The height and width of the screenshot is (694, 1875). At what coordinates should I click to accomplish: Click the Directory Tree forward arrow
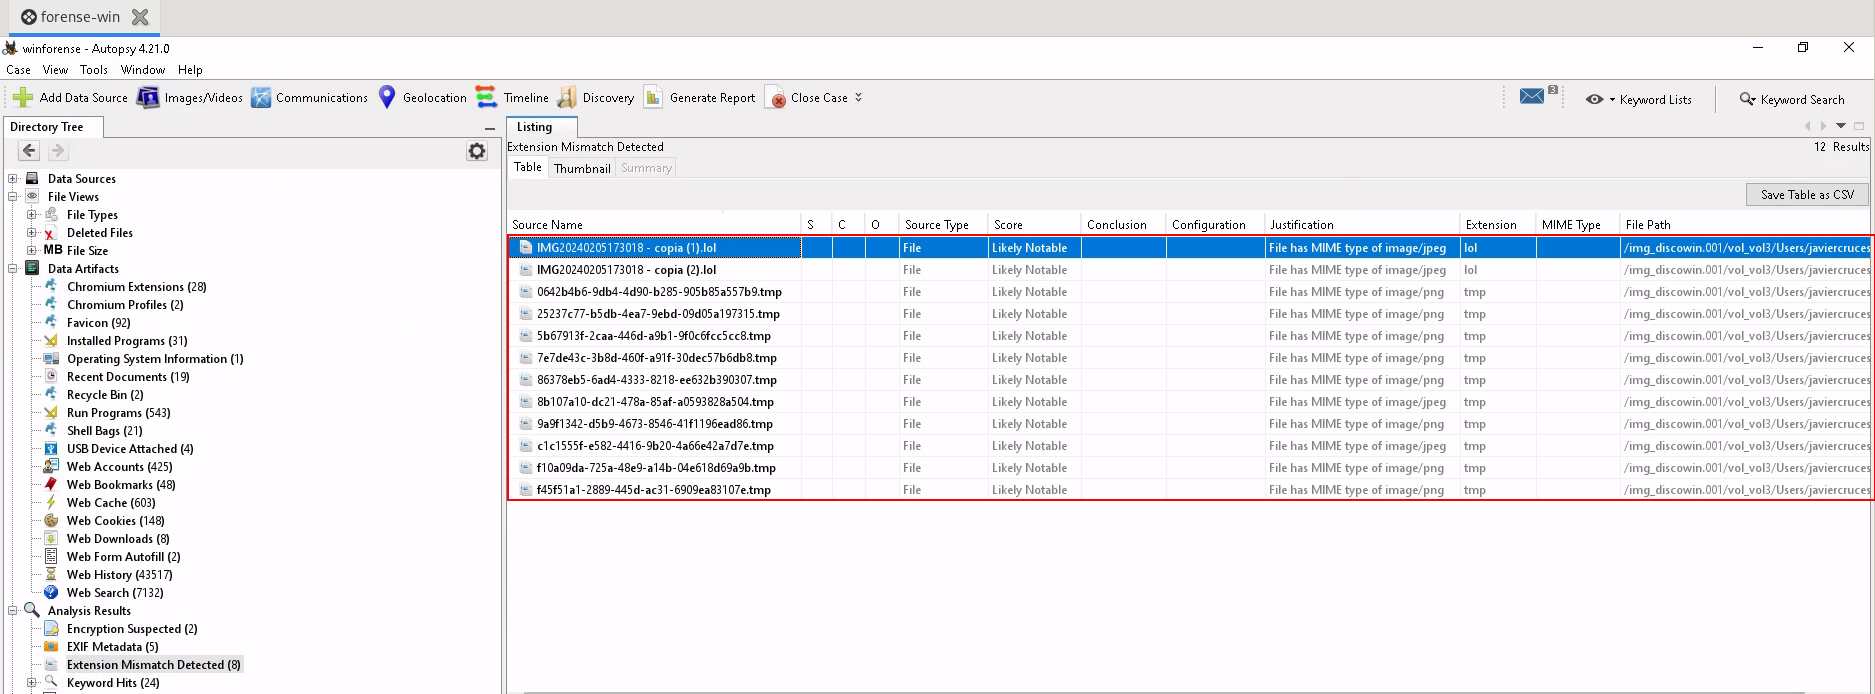[x=58, y=151]
